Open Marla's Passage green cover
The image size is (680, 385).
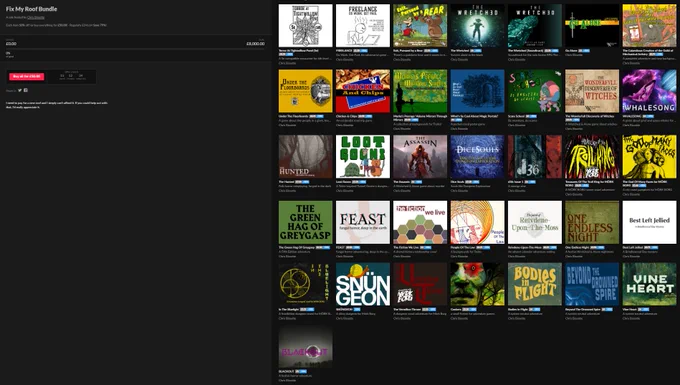click(420, 91)
